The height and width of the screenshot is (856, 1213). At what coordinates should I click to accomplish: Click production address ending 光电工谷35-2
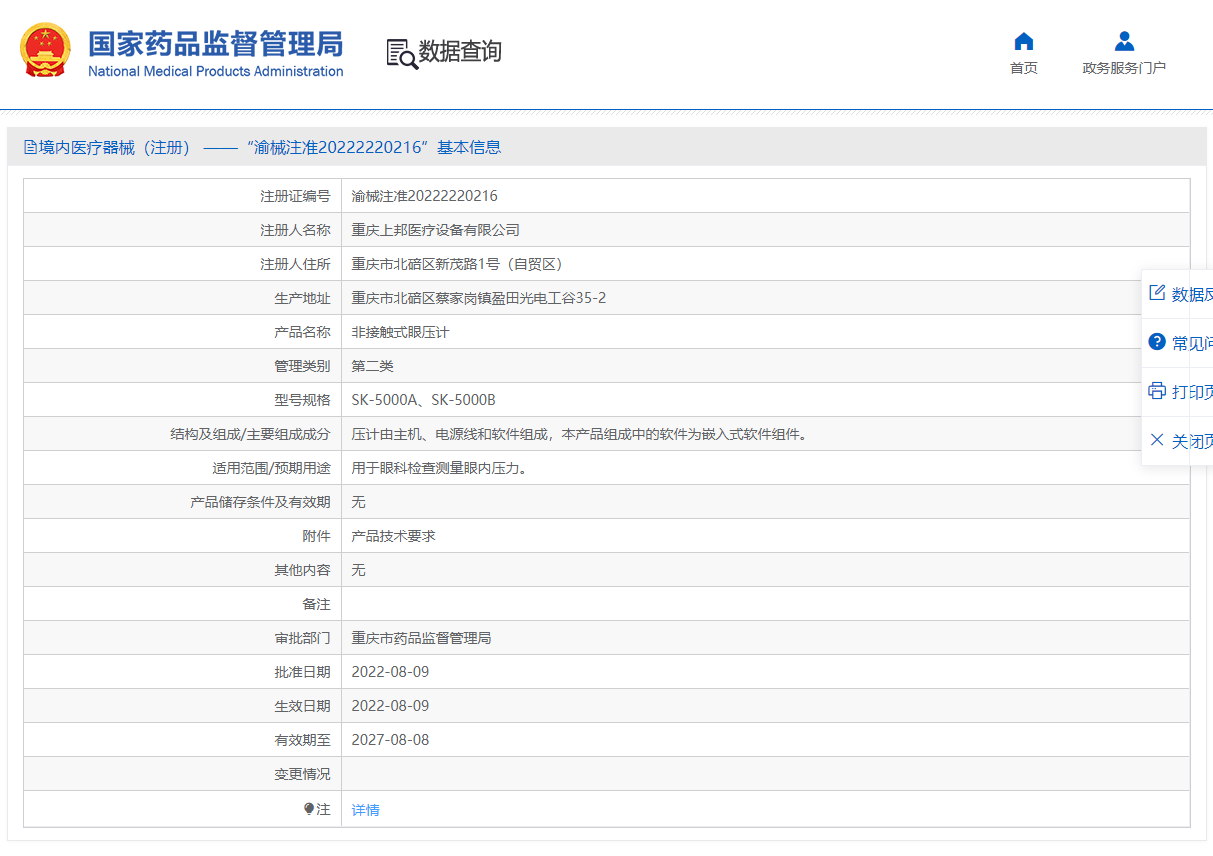[x=479, y=298]
